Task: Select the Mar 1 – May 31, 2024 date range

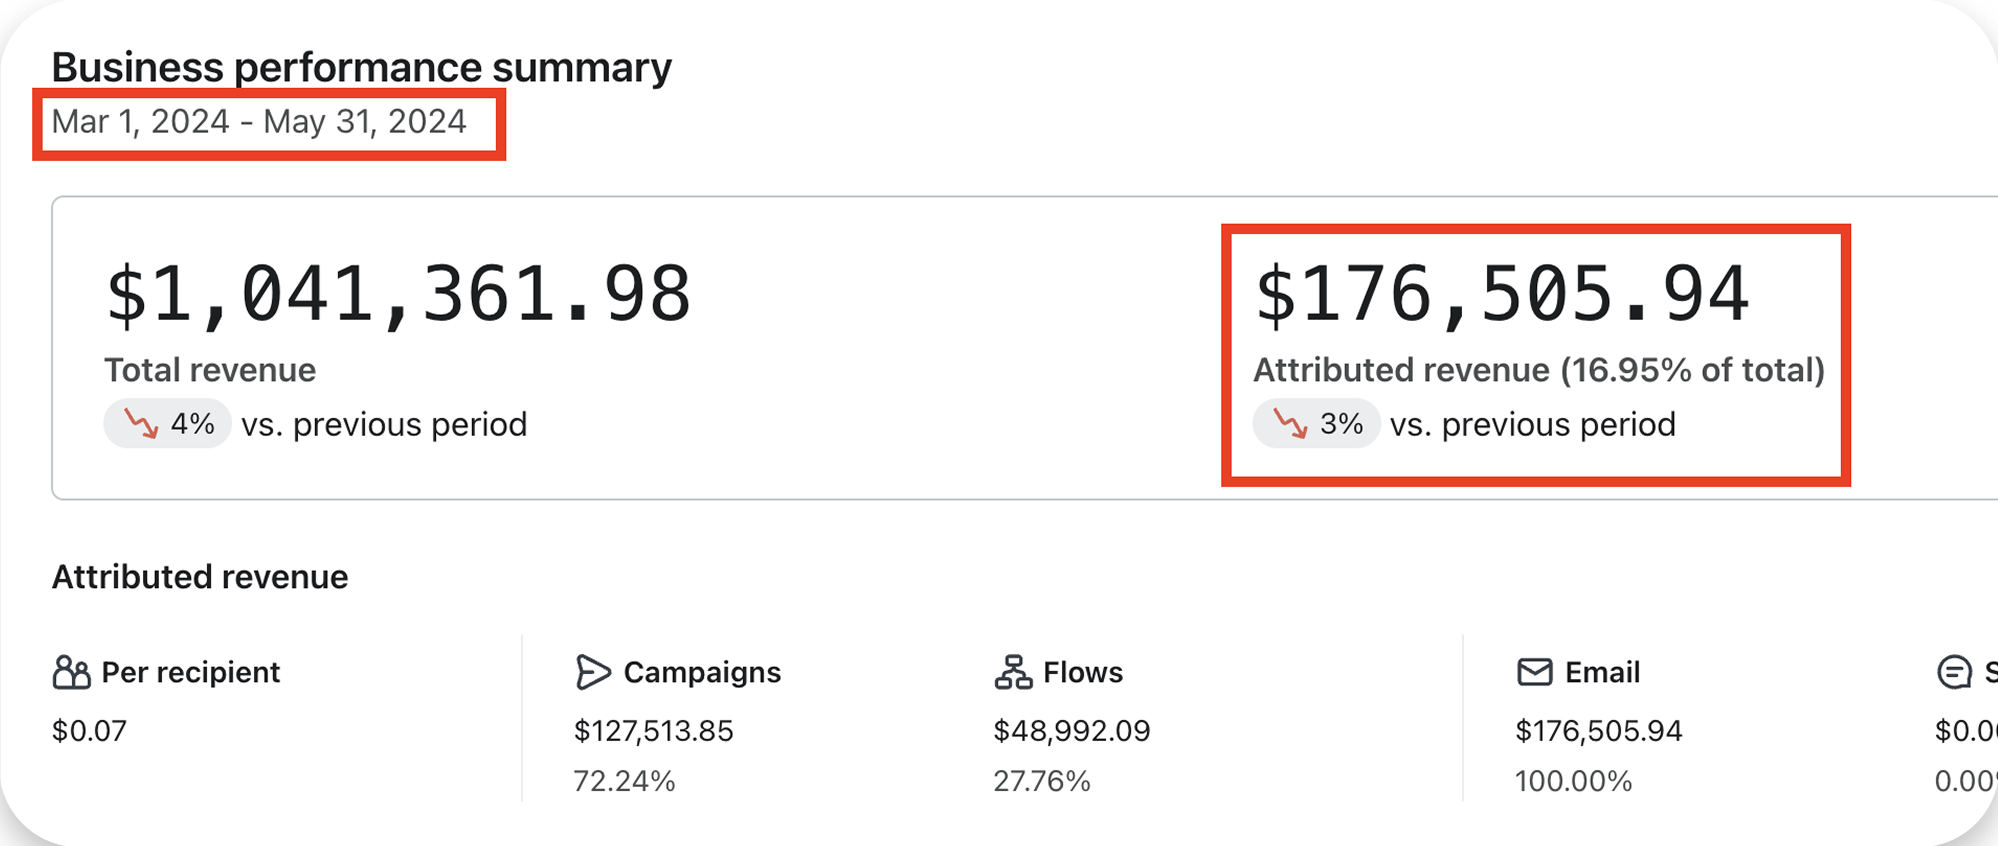Action: click(259, 122)
